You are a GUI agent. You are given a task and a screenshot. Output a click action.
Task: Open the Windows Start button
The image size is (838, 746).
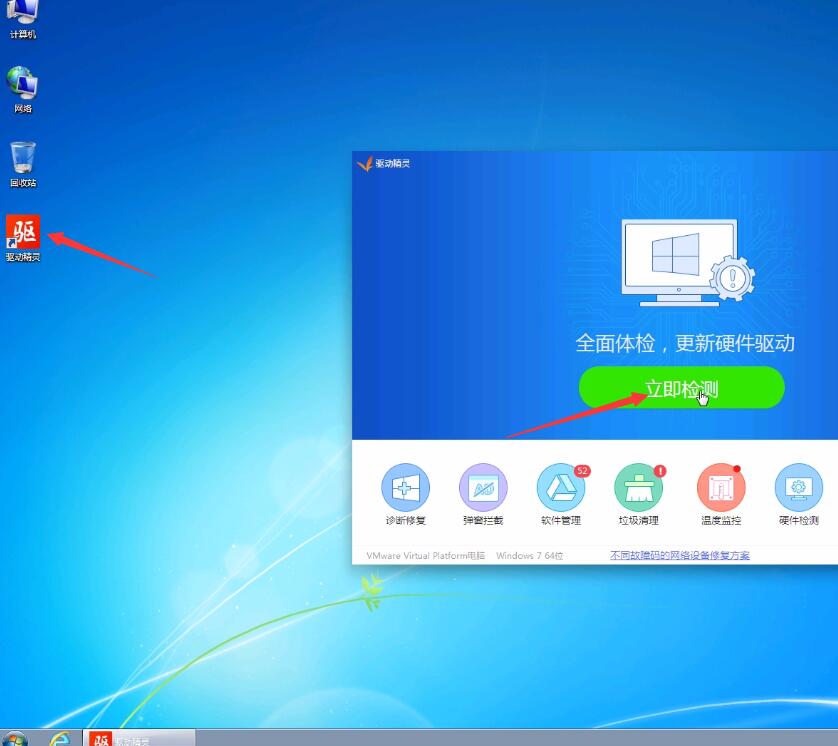(x=14, y=739)
